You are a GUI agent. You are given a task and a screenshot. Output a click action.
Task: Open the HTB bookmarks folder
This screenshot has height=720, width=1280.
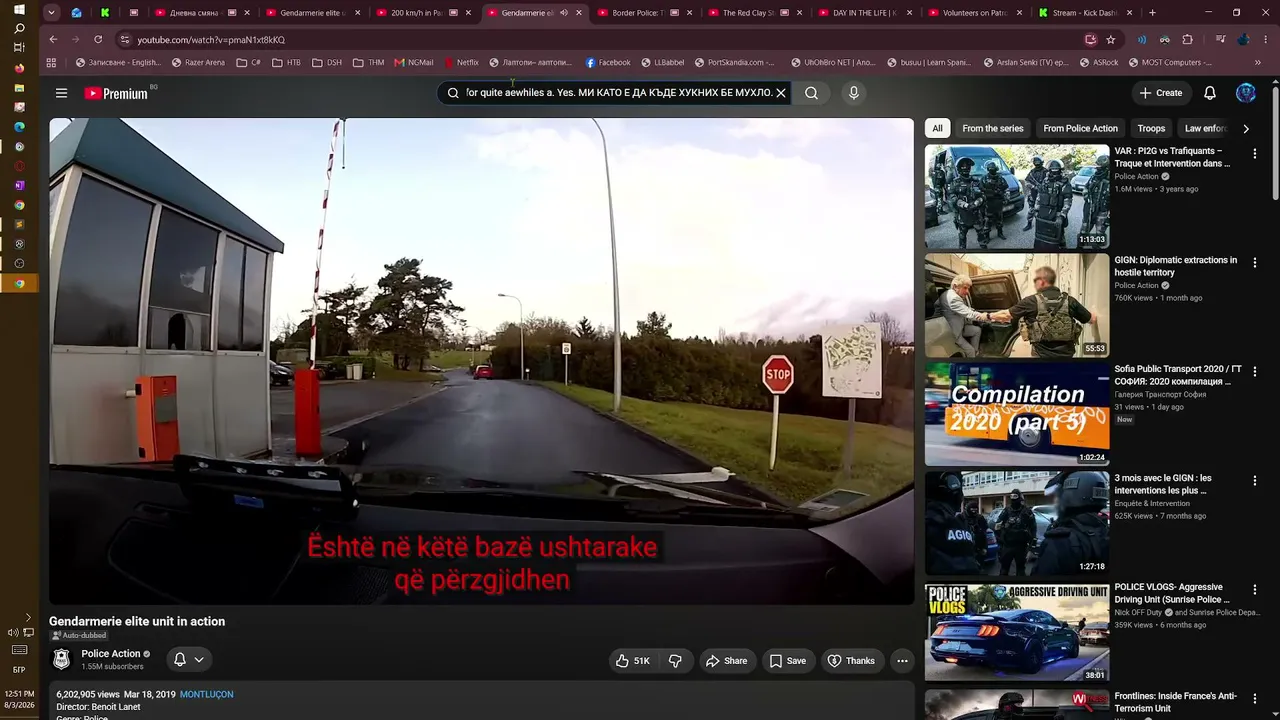(286, 62)
